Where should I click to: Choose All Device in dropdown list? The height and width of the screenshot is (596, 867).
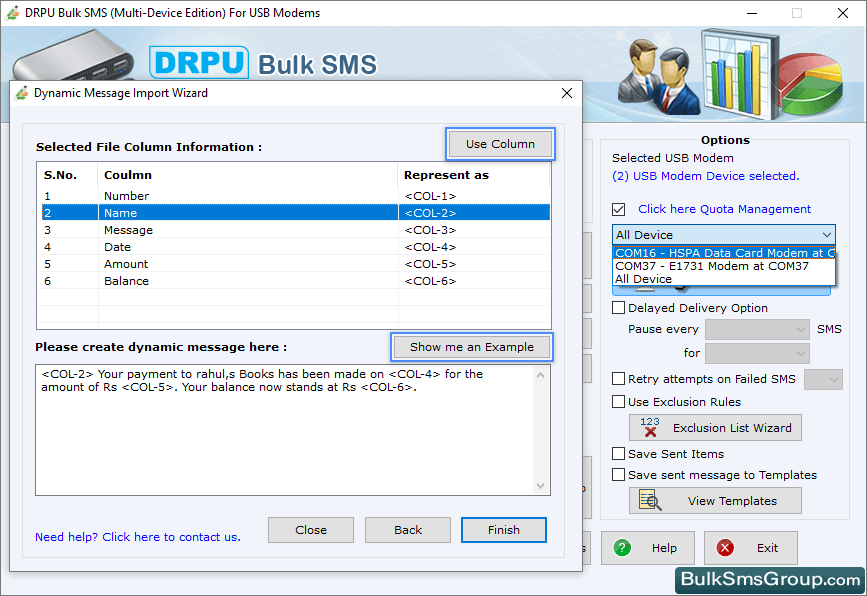[724, 279]
